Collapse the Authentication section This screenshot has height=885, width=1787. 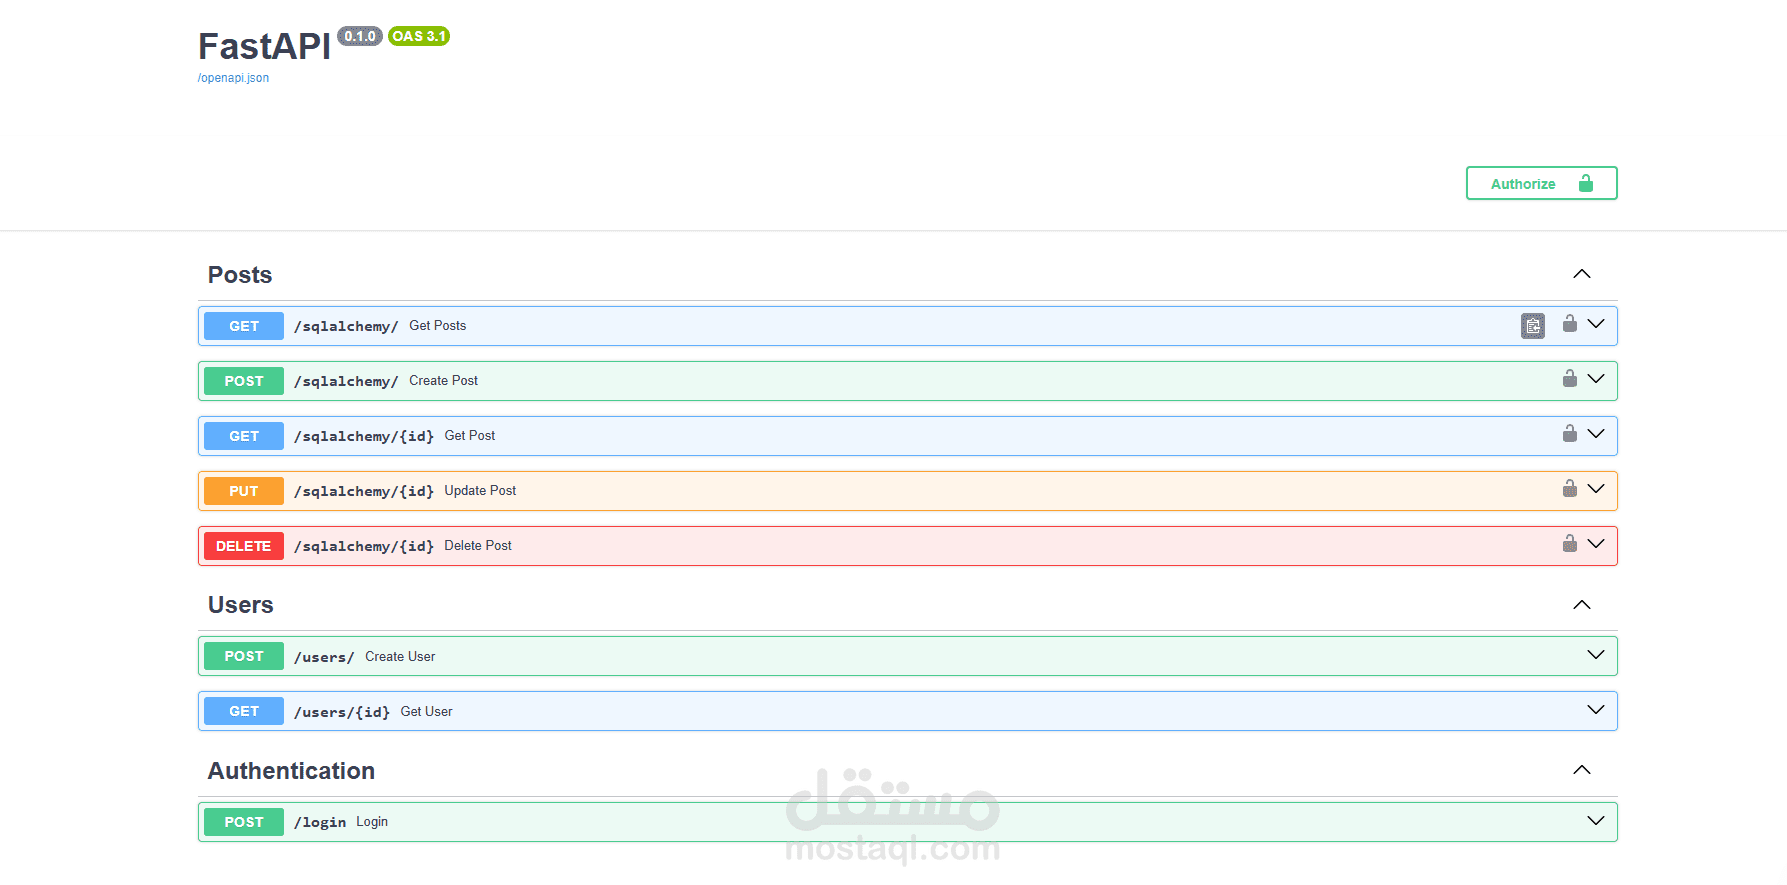point(1582,770)
